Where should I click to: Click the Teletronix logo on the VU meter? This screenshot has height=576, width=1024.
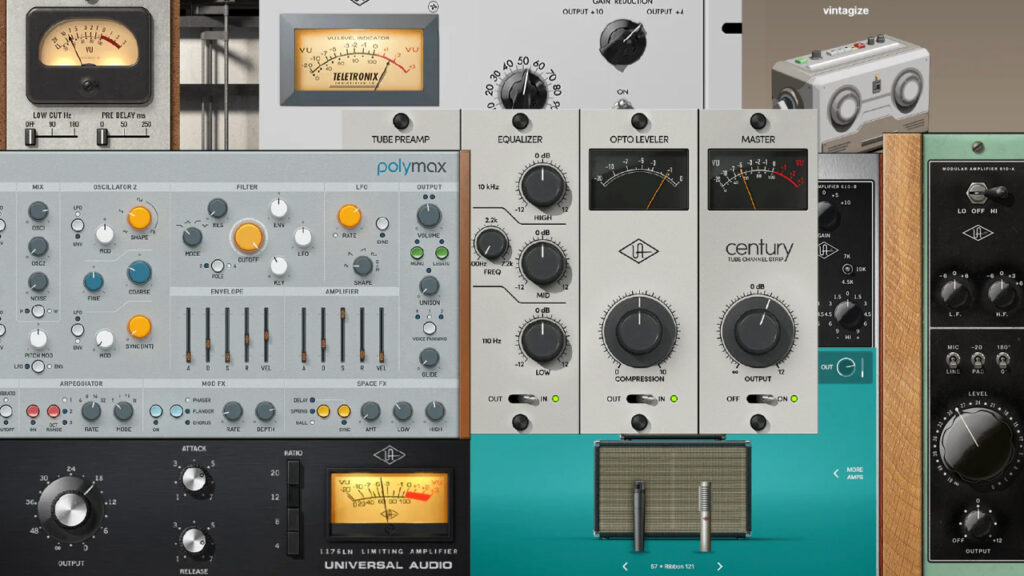(x=355, y=74)
